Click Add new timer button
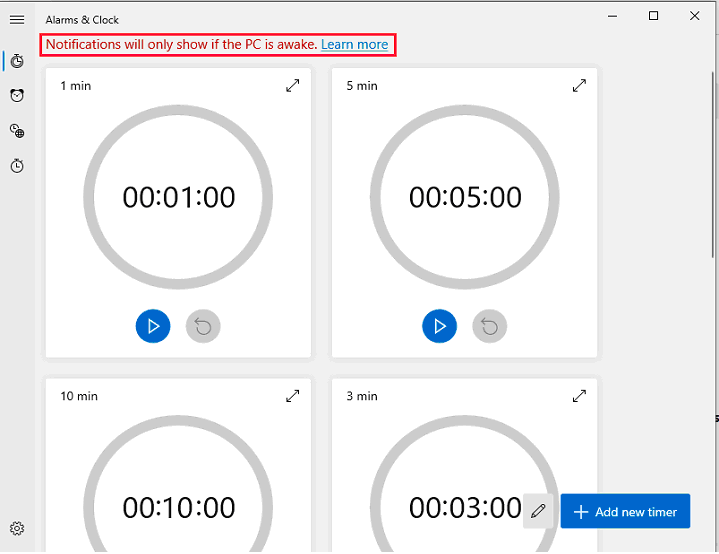This screenshot has width=719, height=554. click(x=625, y=511)
